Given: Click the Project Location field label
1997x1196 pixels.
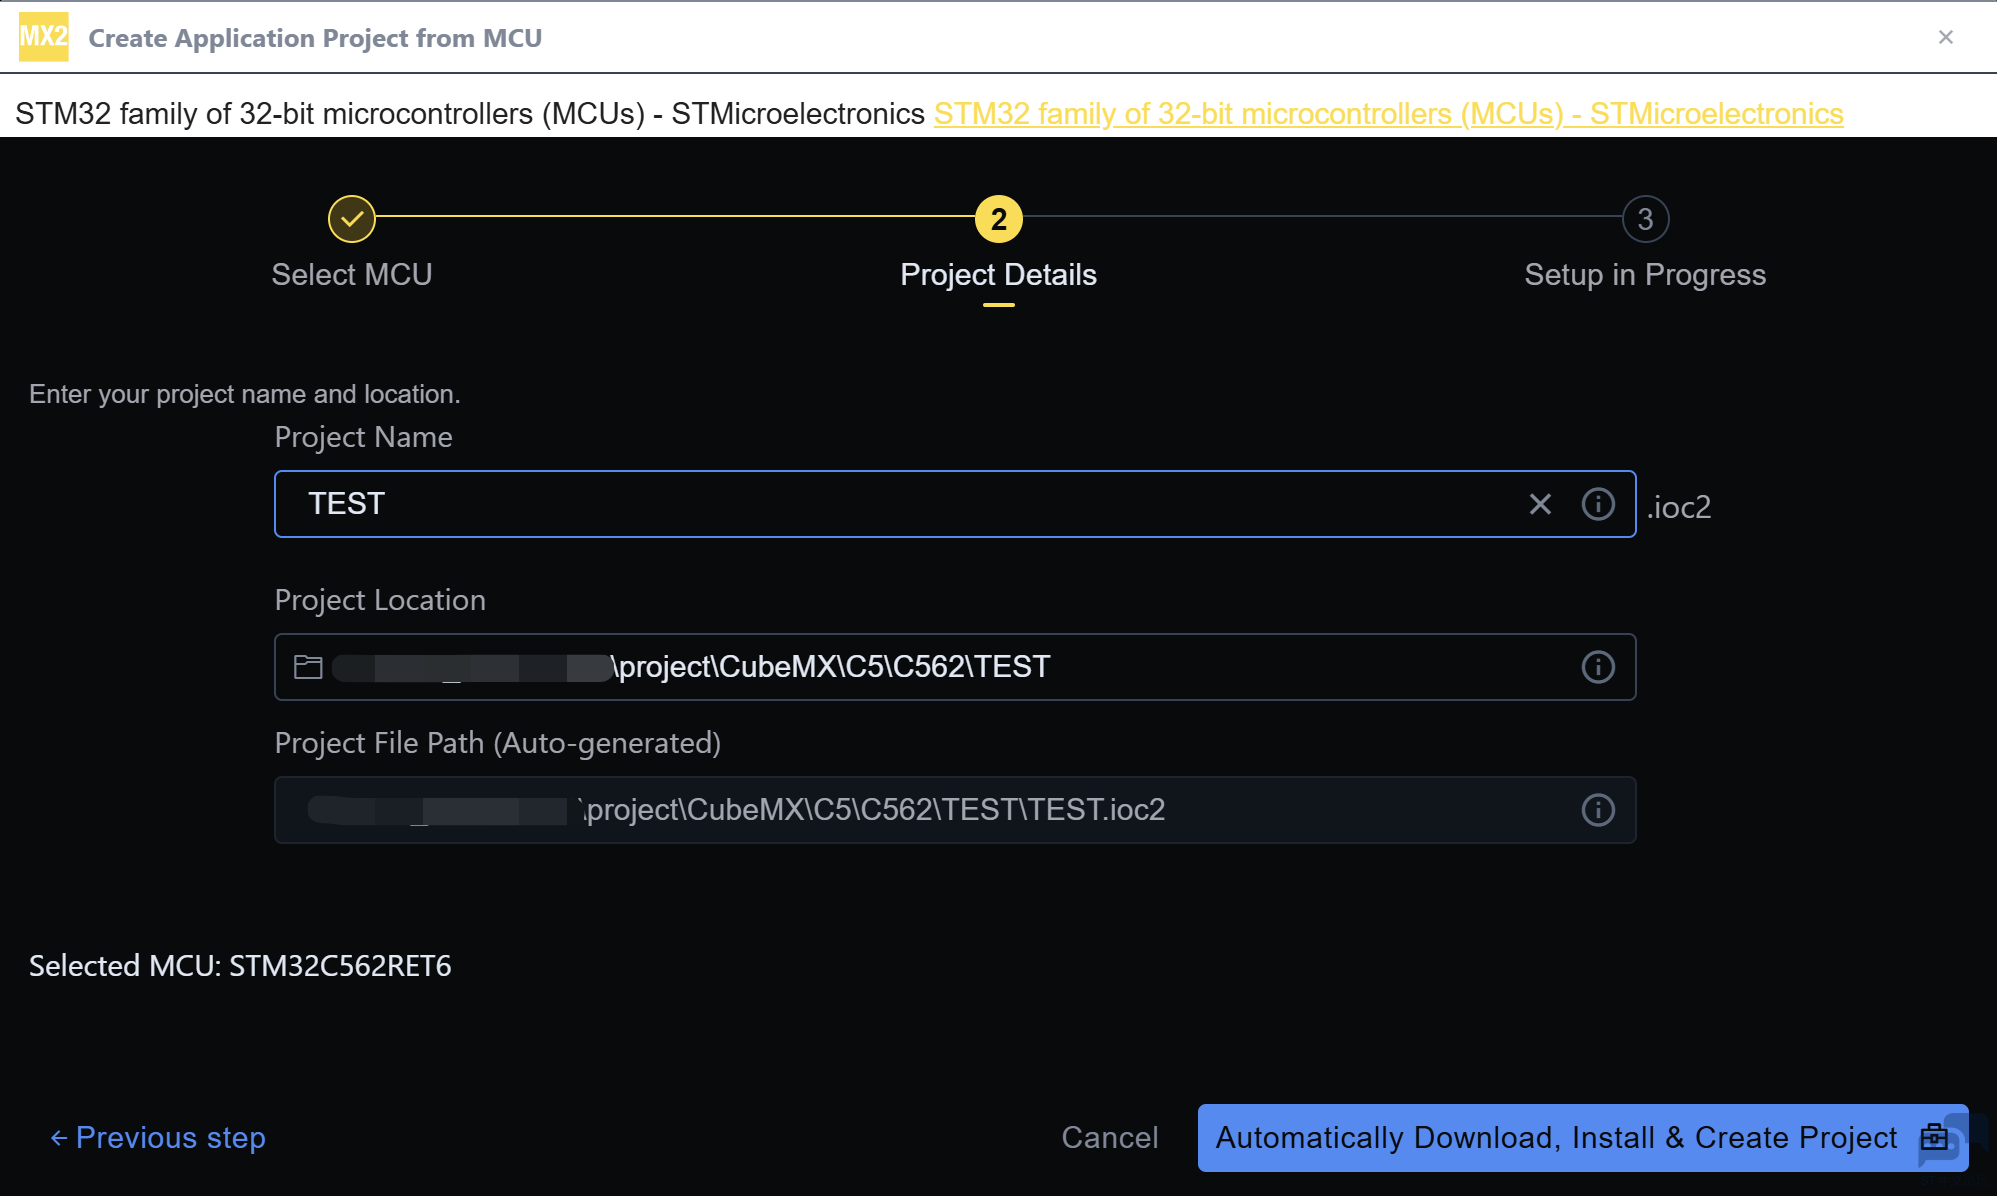Looking at the screenshot, I should click(380, 600).
